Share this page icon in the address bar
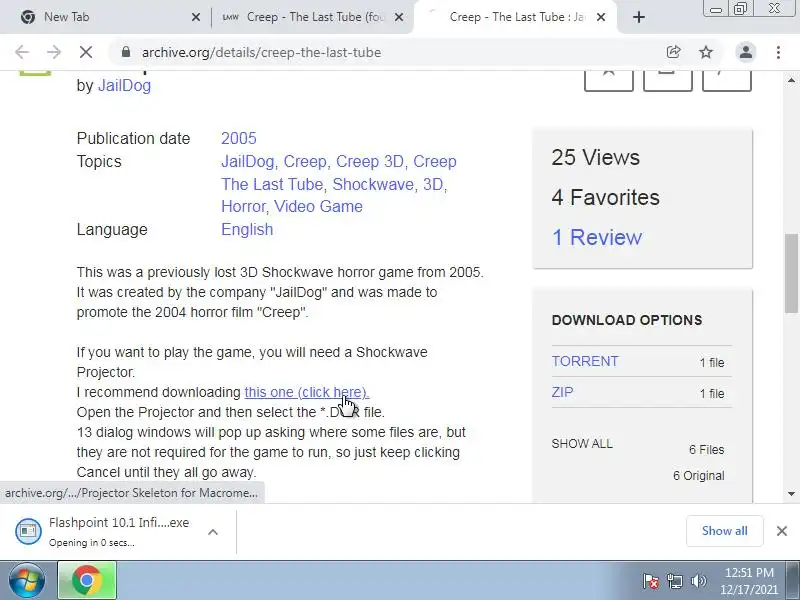This screenshot has height=600, width=800. coord(673,52)
